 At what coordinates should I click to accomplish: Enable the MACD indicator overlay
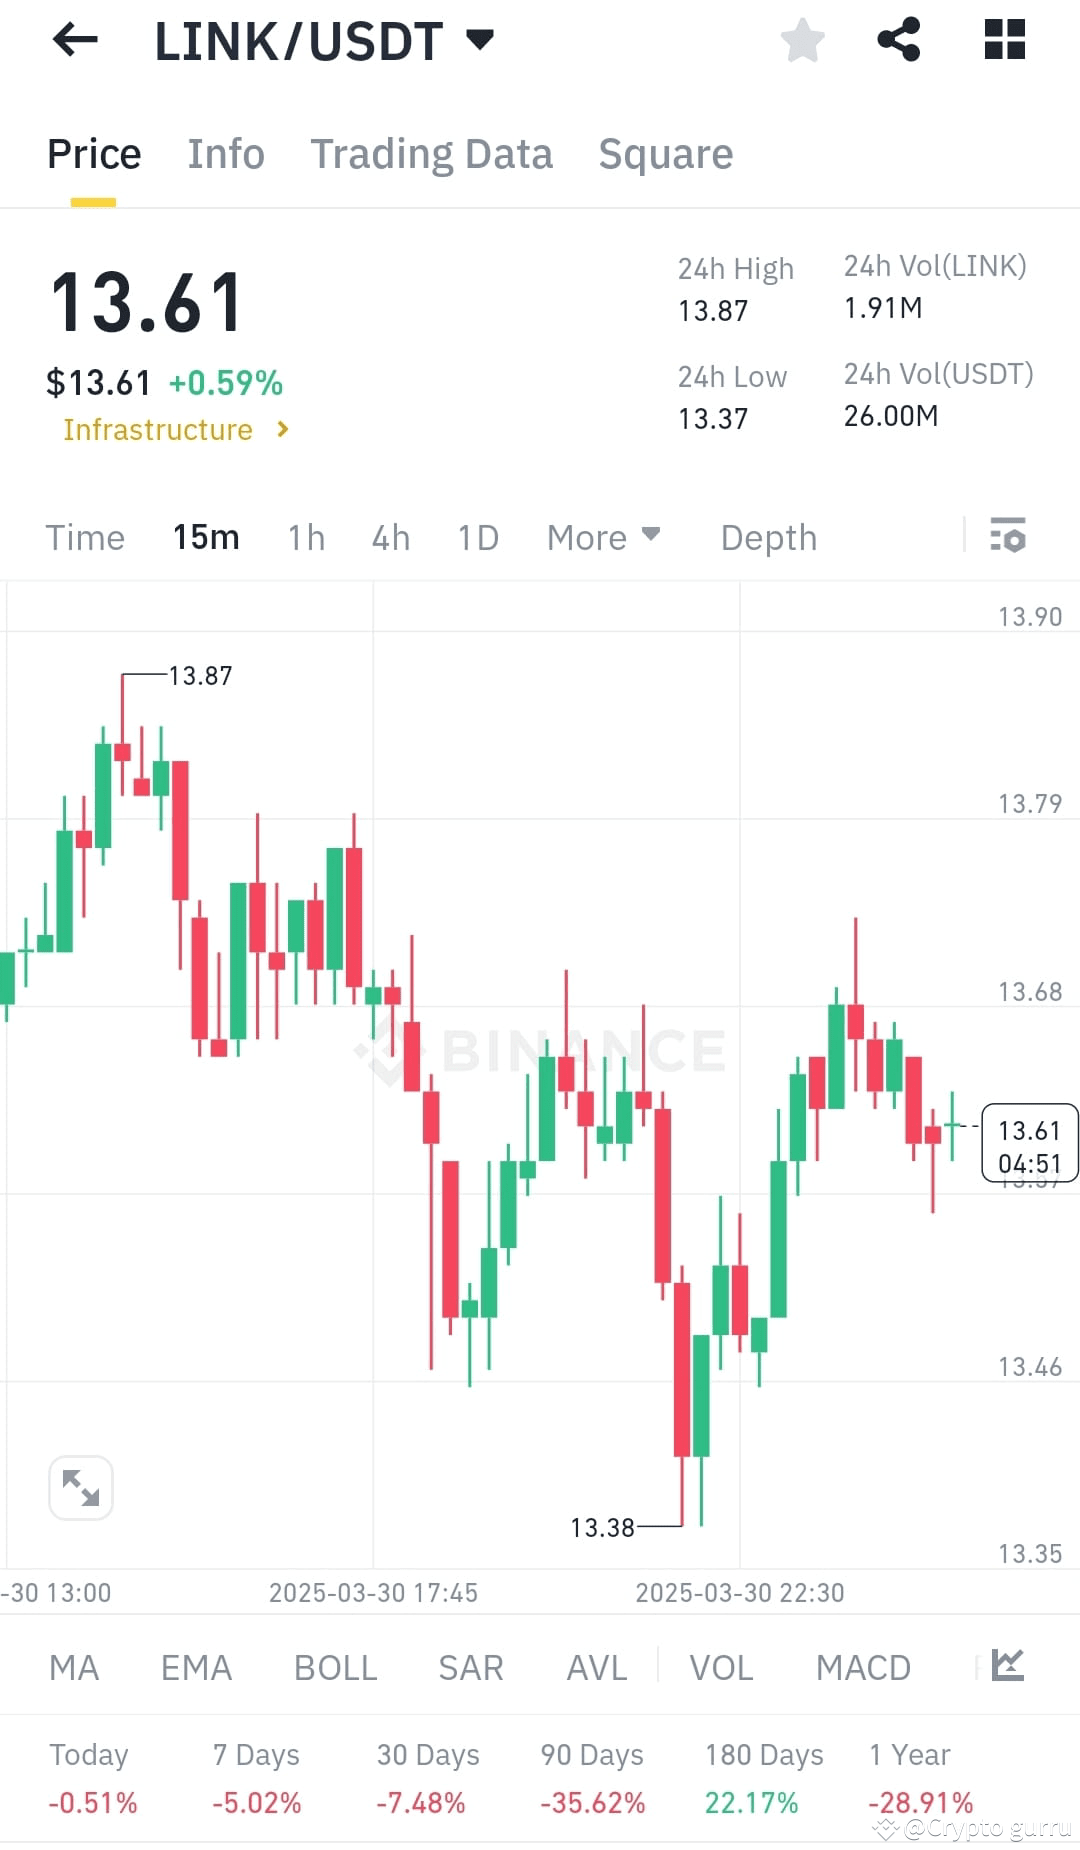click(863, 1667)
